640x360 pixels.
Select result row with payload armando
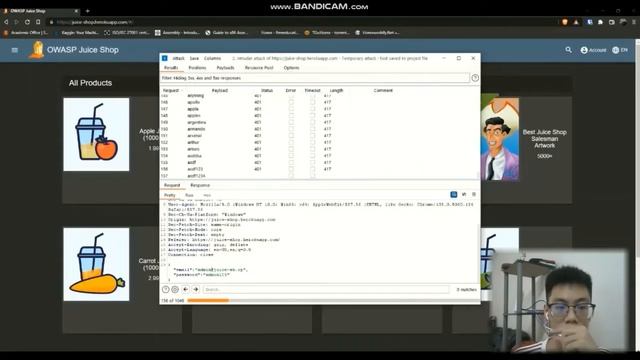click(x=320, y=129)
